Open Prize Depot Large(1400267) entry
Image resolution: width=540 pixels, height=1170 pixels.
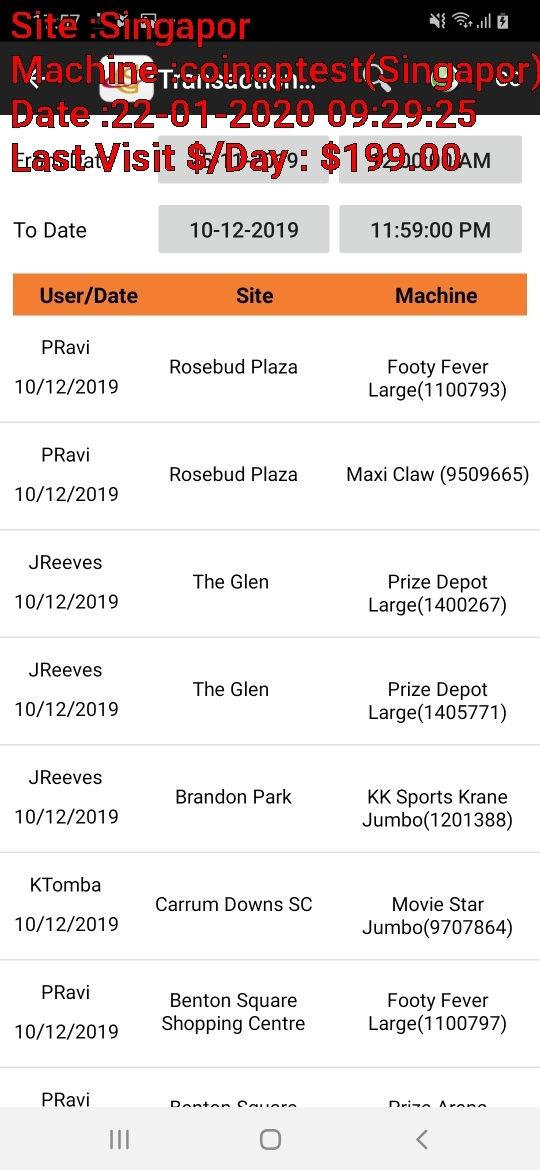270,584
